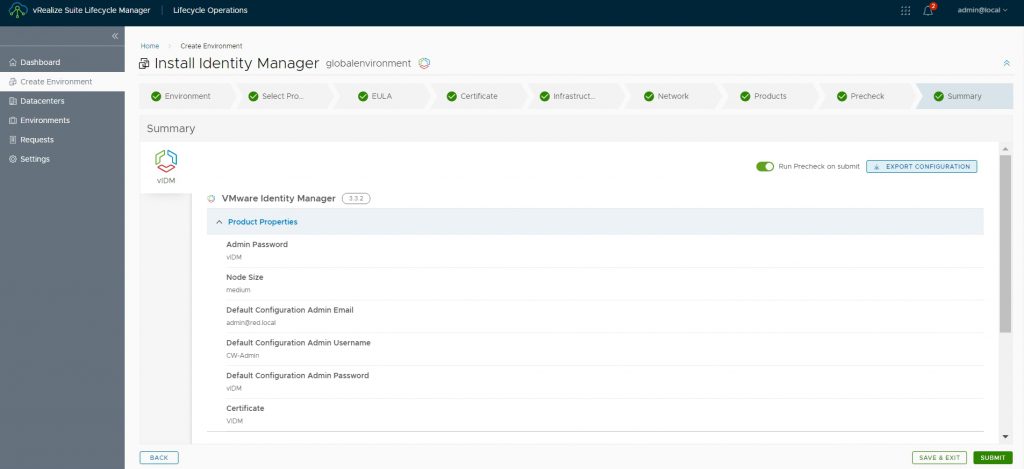Click the Lifecycle Operations header title

[x=210, y=10]
